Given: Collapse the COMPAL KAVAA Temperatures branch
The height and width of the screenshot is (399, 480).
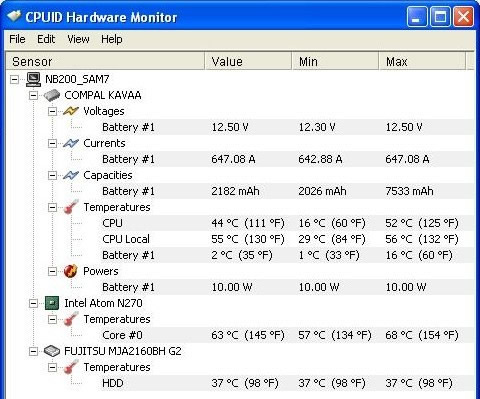Looking at the screenshot, I should (x=52, y=207).
